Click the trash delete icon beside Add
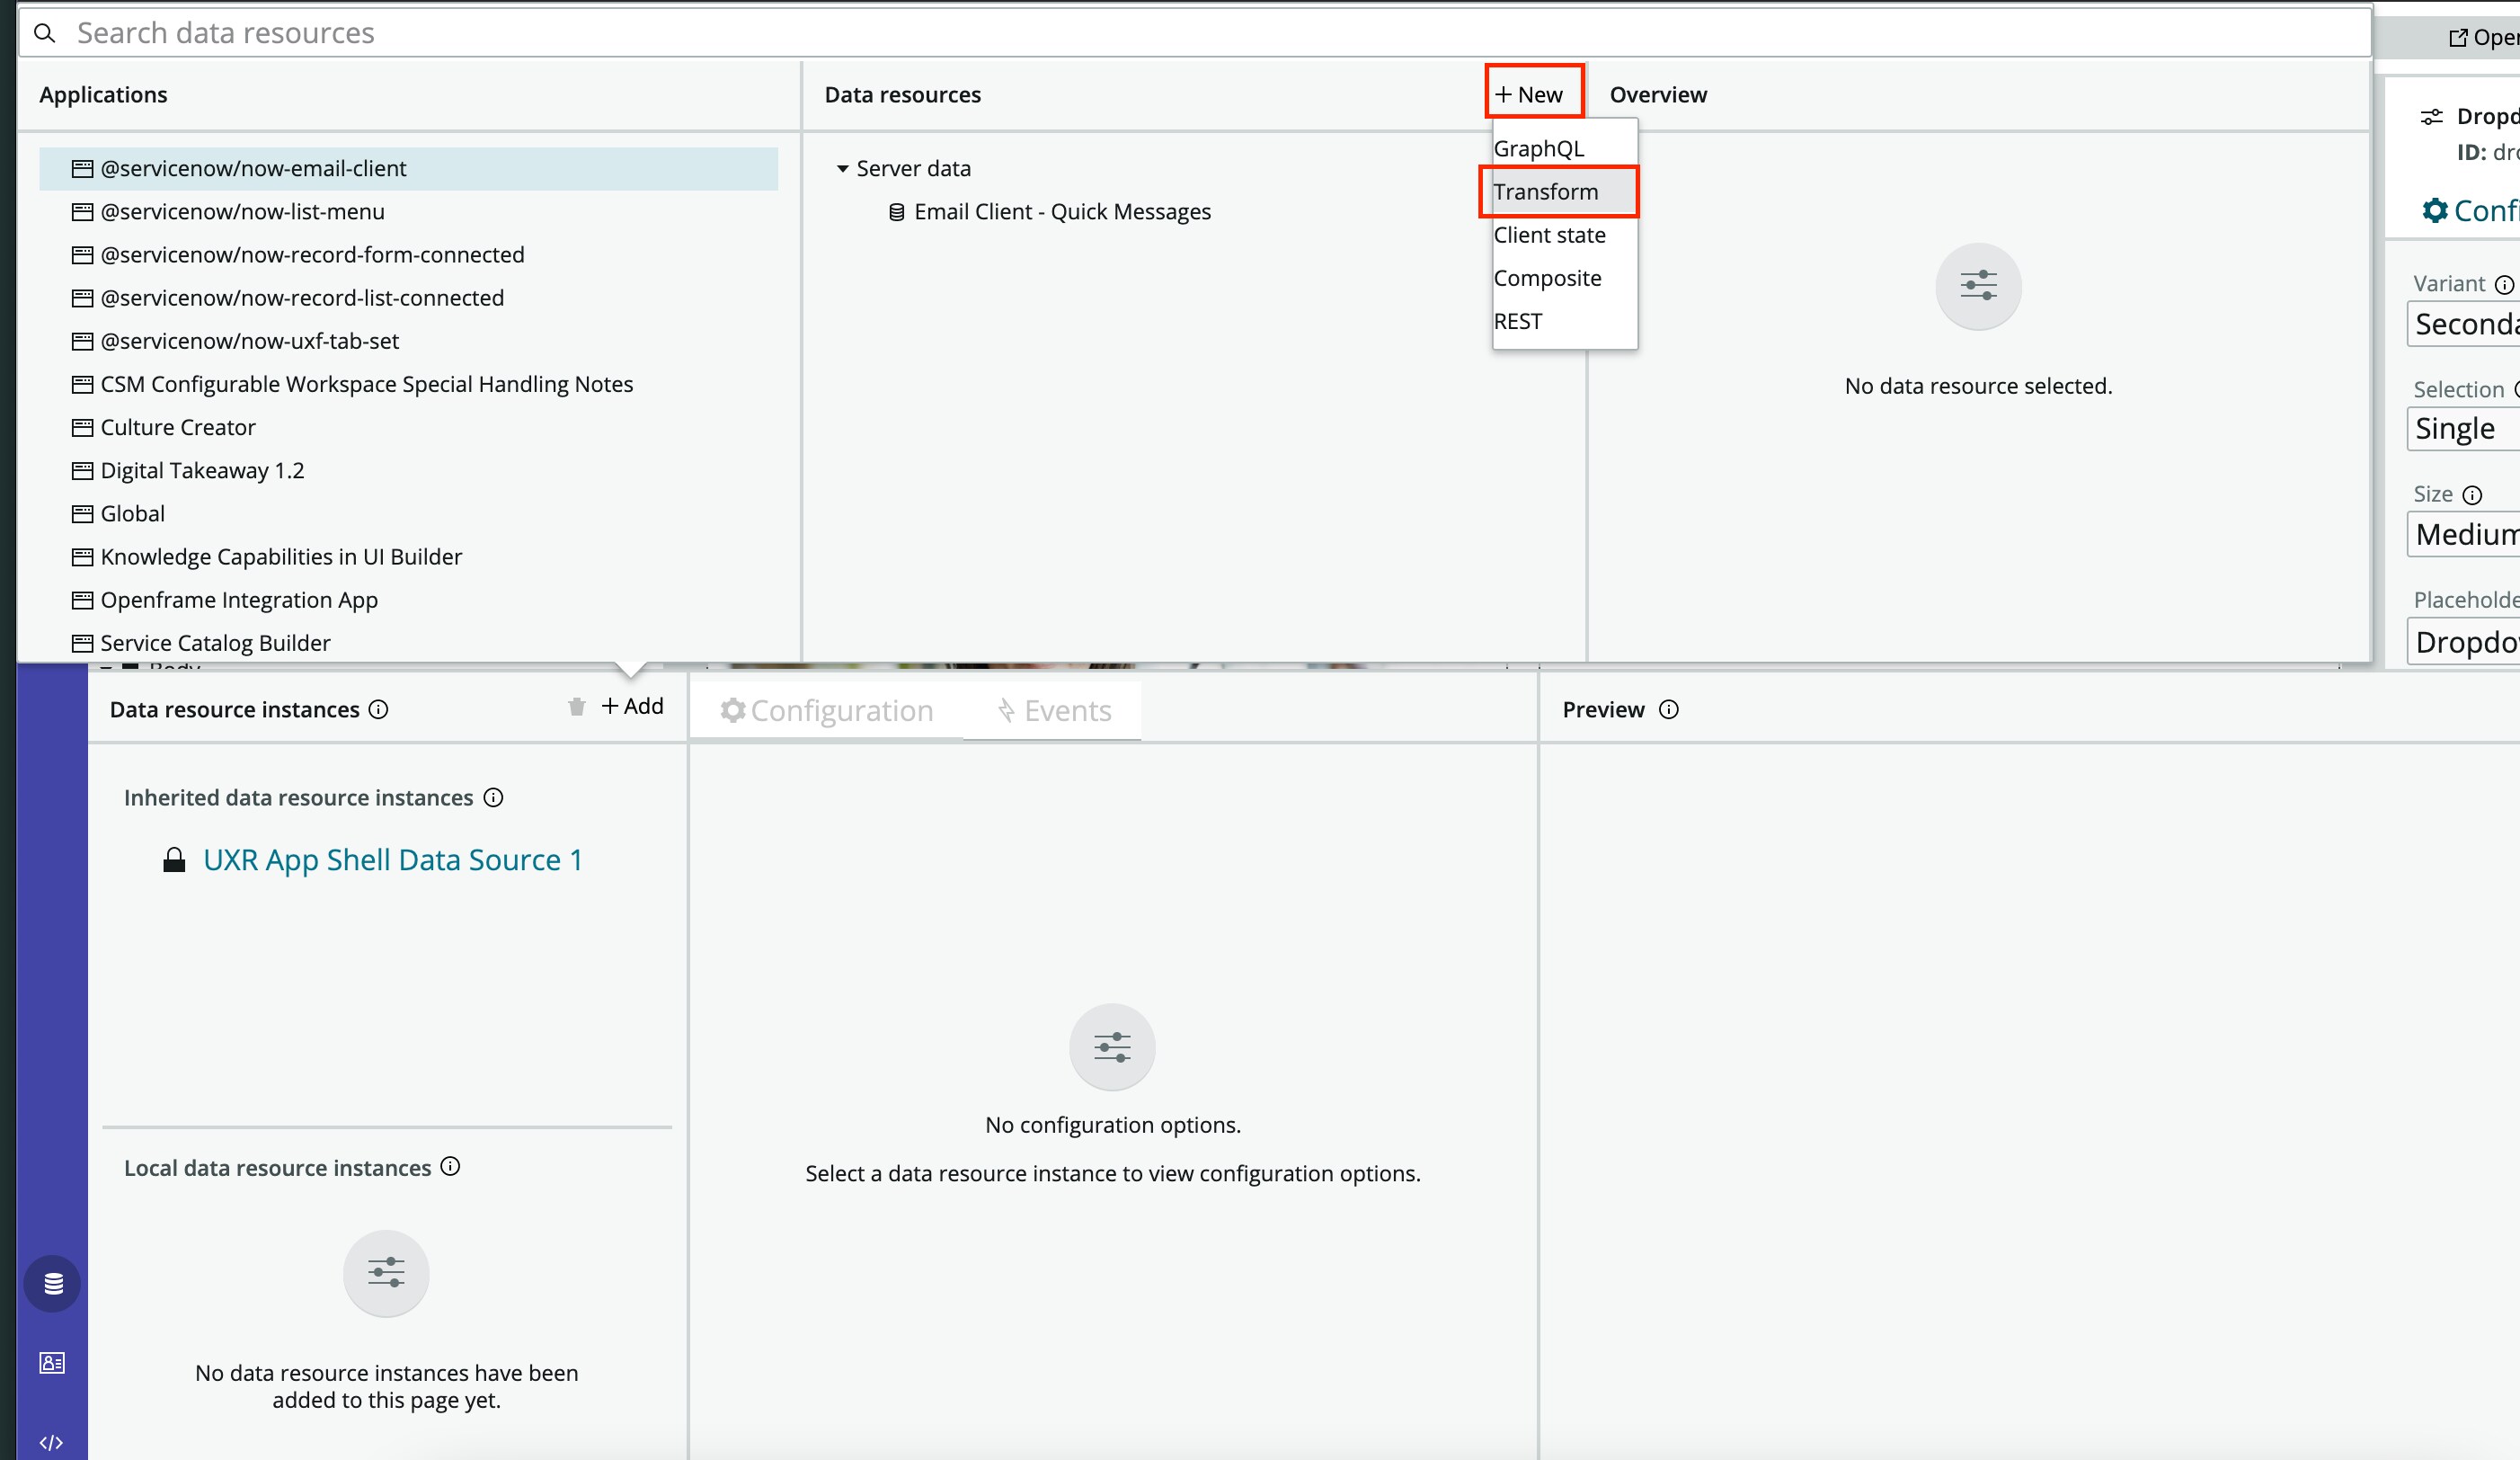This screenshot has height=1460, width=2520. pyautogui.click(x=576, y=707)
